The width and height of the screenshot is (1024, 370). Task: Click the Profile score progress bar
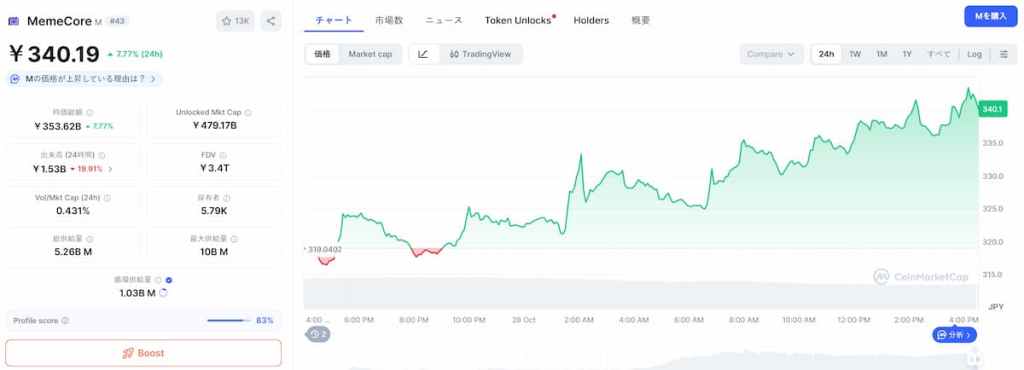(x=229, y=320)
